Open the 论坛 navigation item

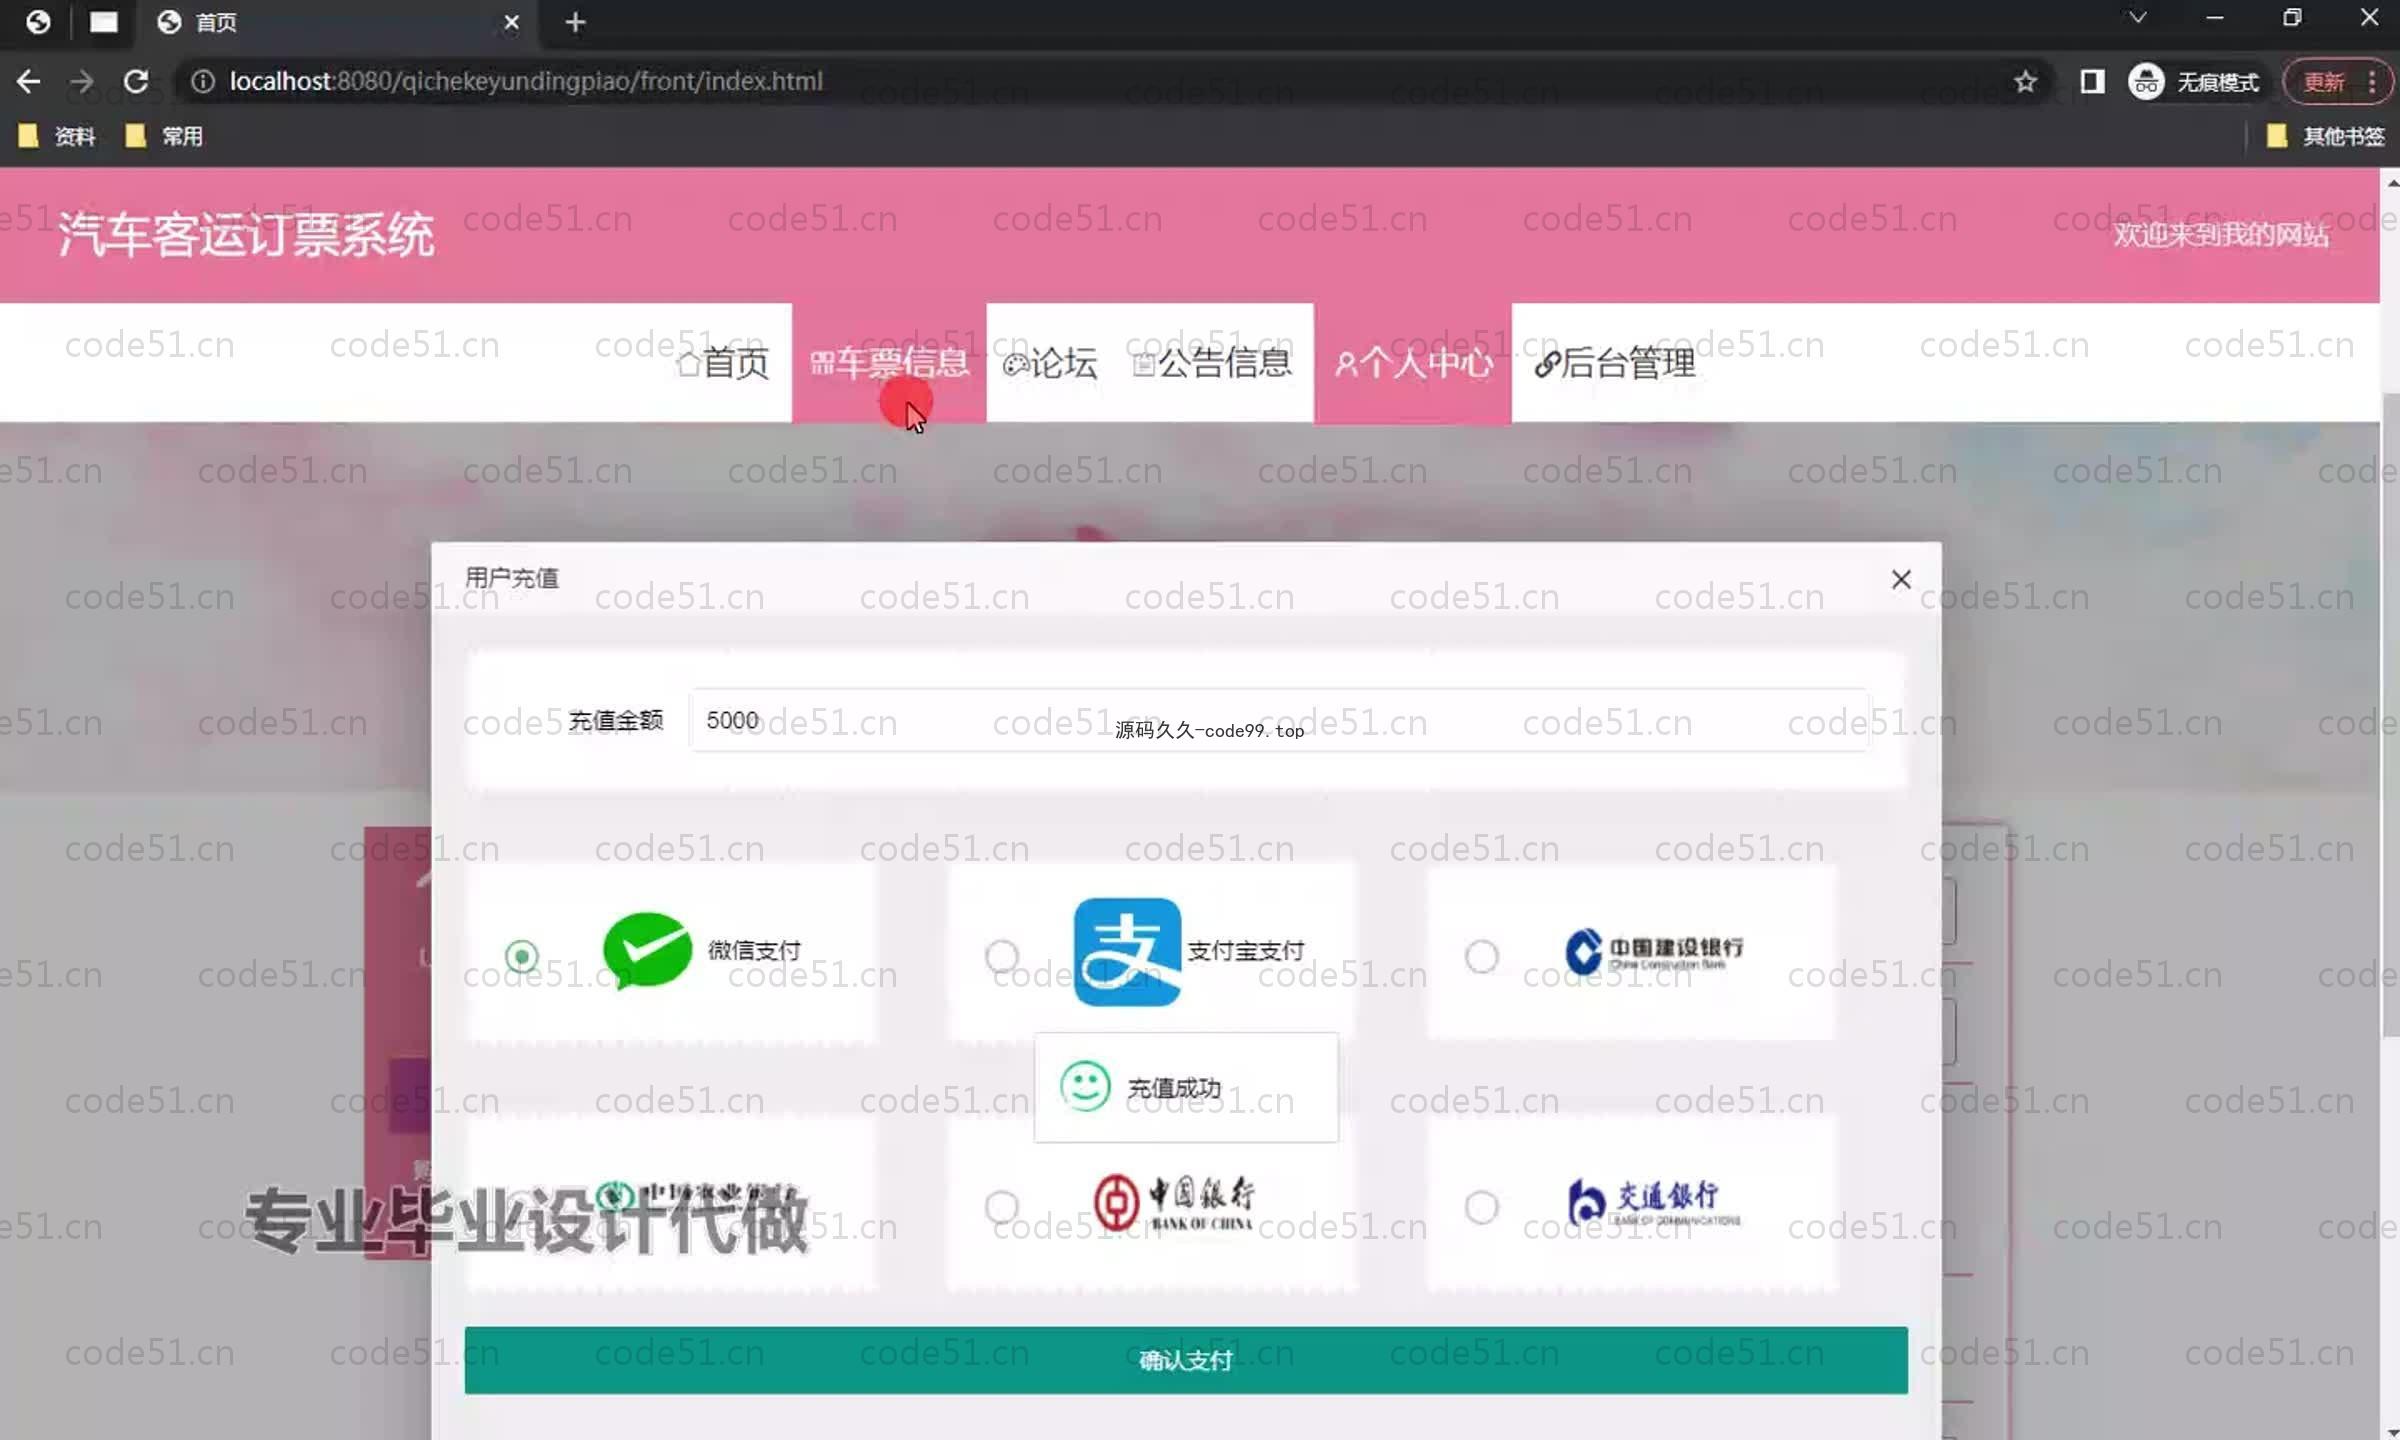pos(1050,362)
